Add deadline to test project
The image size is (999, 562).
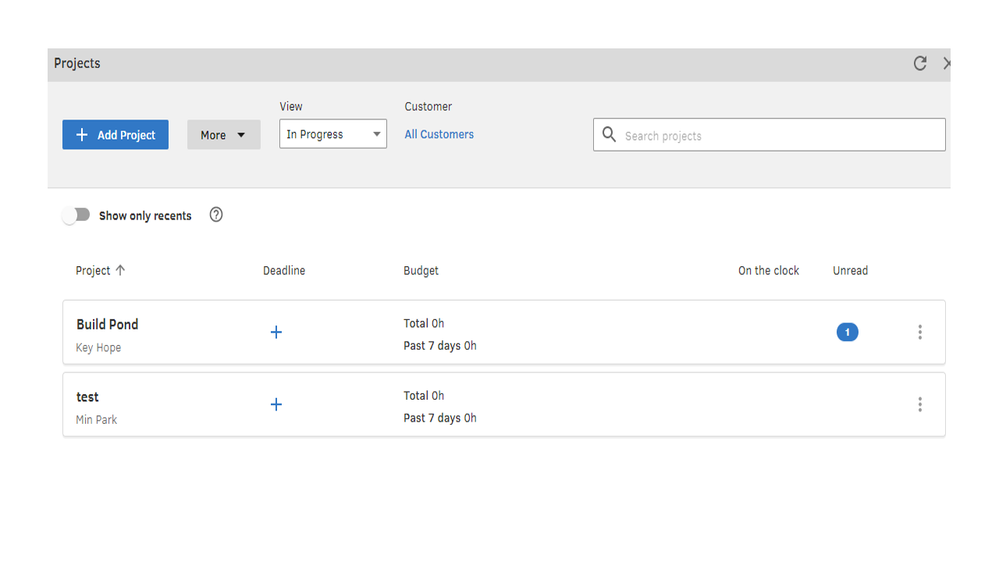pyautogui.click(x=276, y=405)
